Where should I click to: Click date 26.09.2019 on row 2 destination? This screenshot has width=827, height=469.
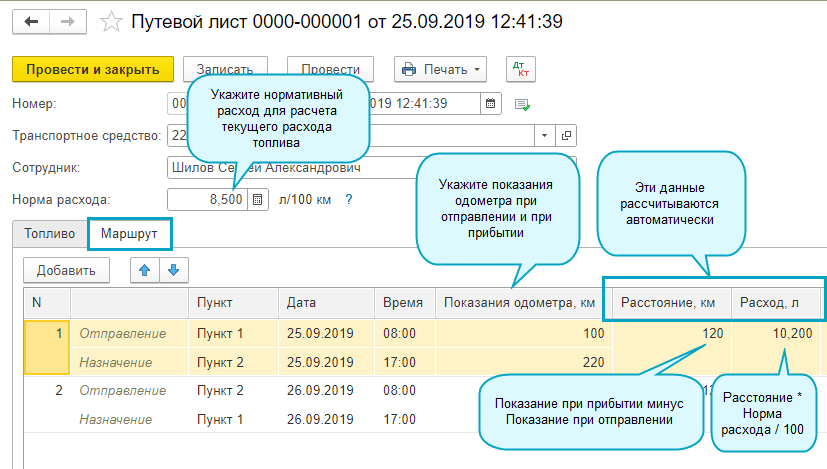pos(320,419)
